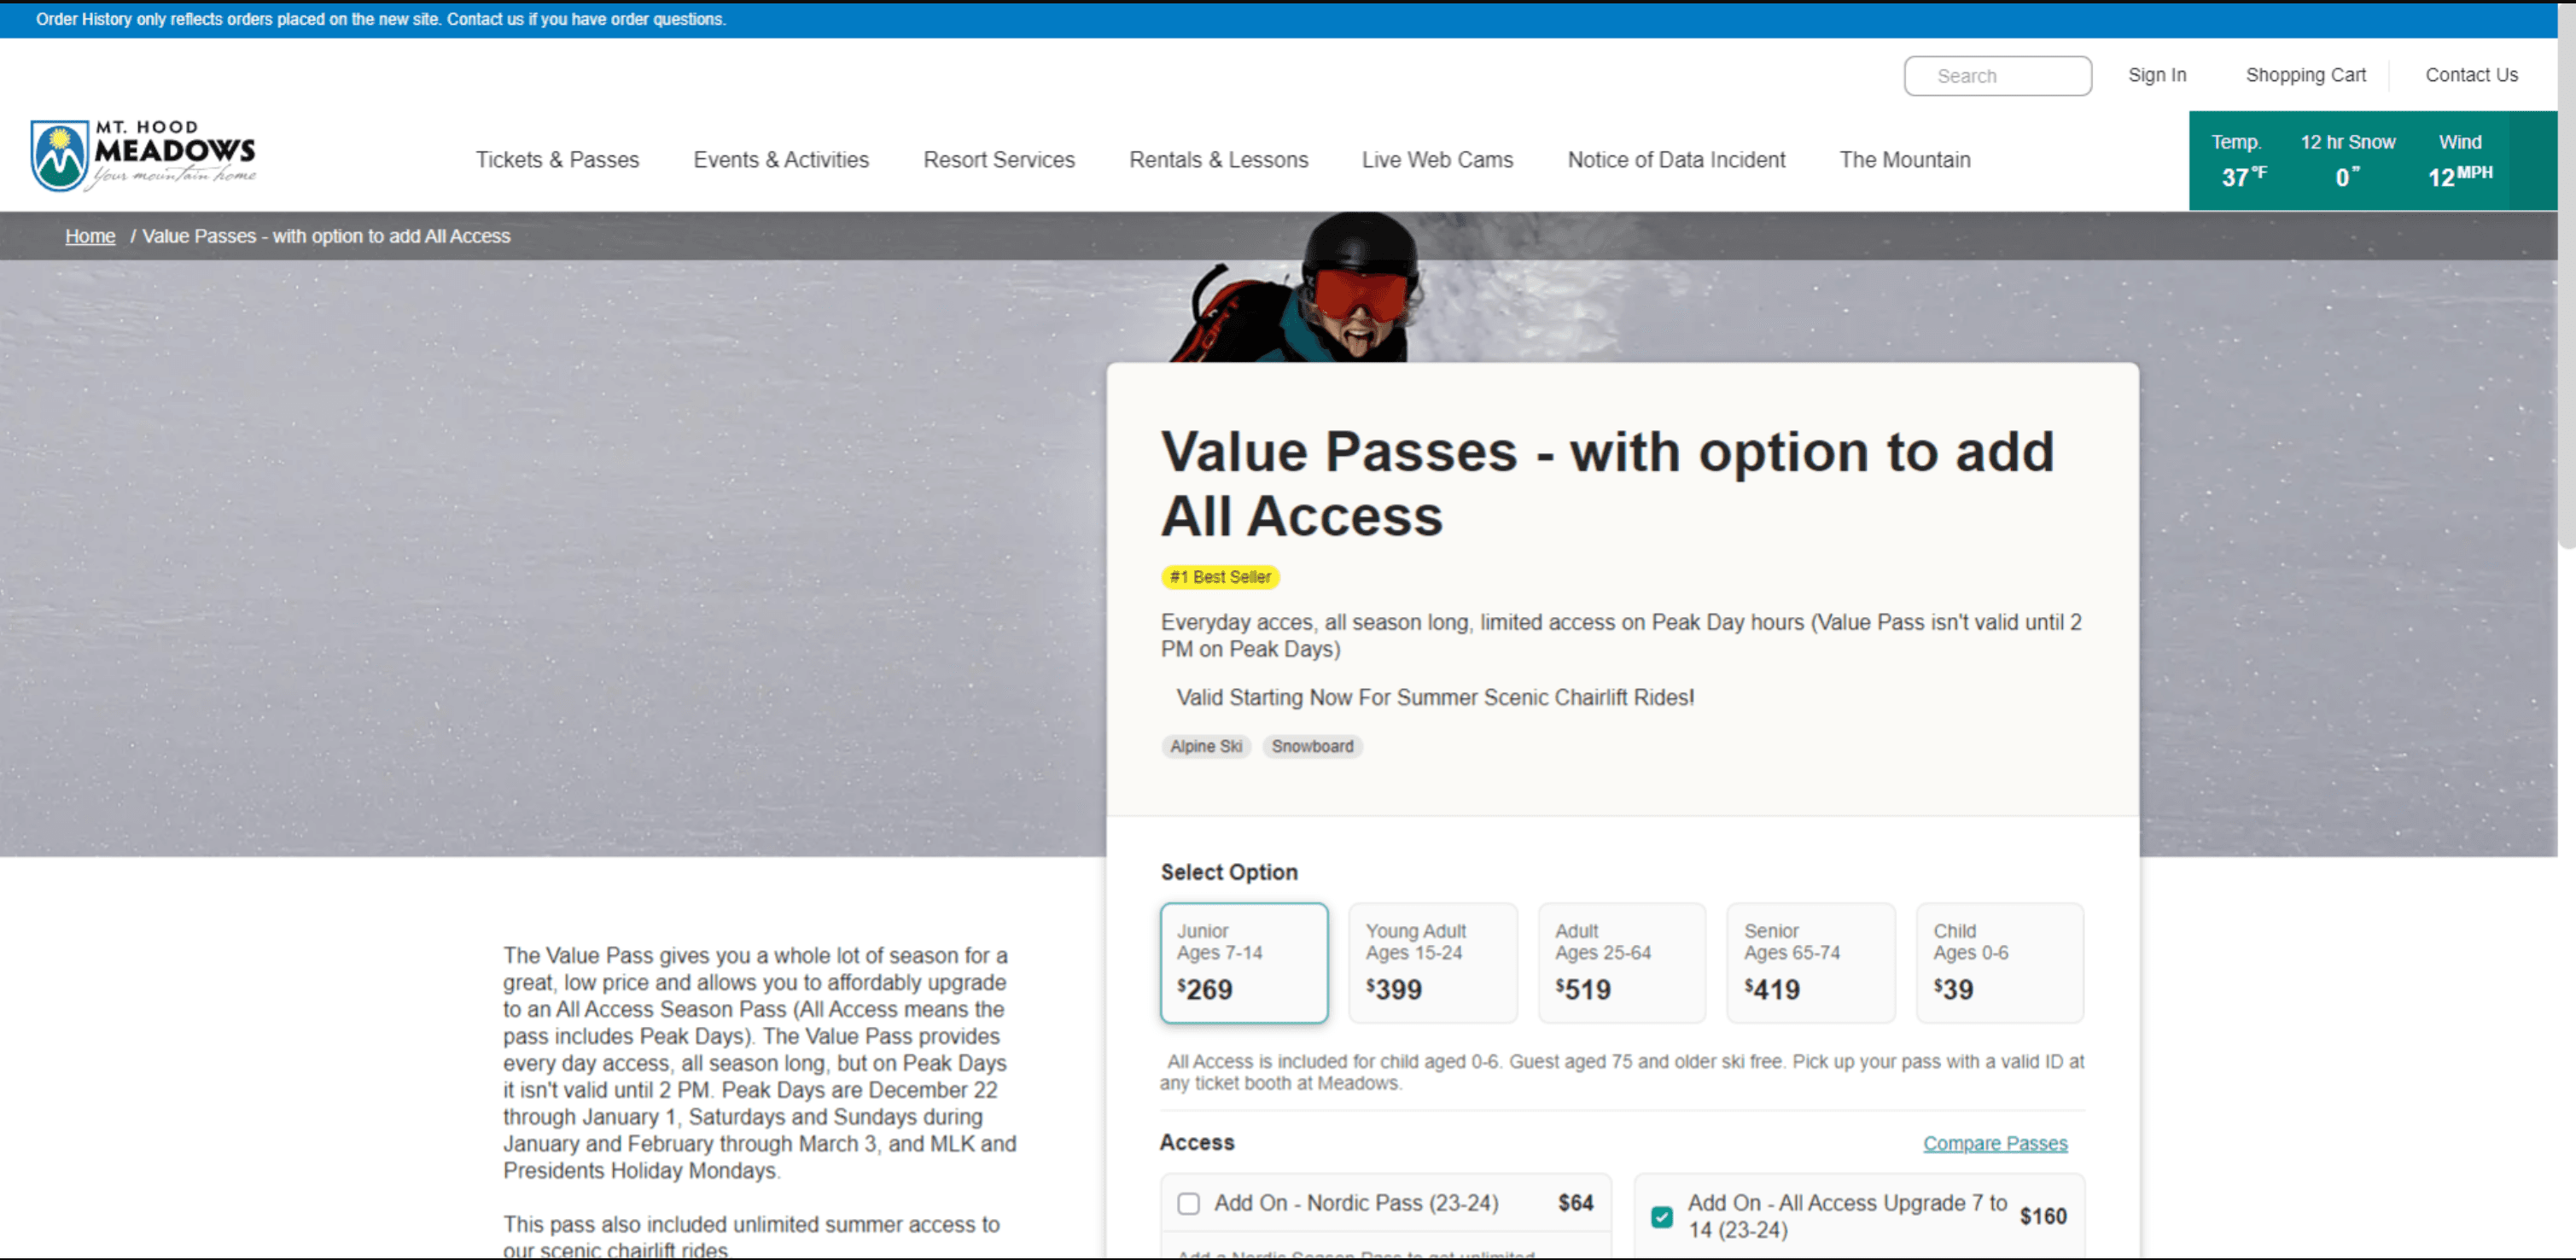The width and height of the screenshot is (2576, 1260).
Task: Open Live Web Cams
Action: click(1437, 160)
